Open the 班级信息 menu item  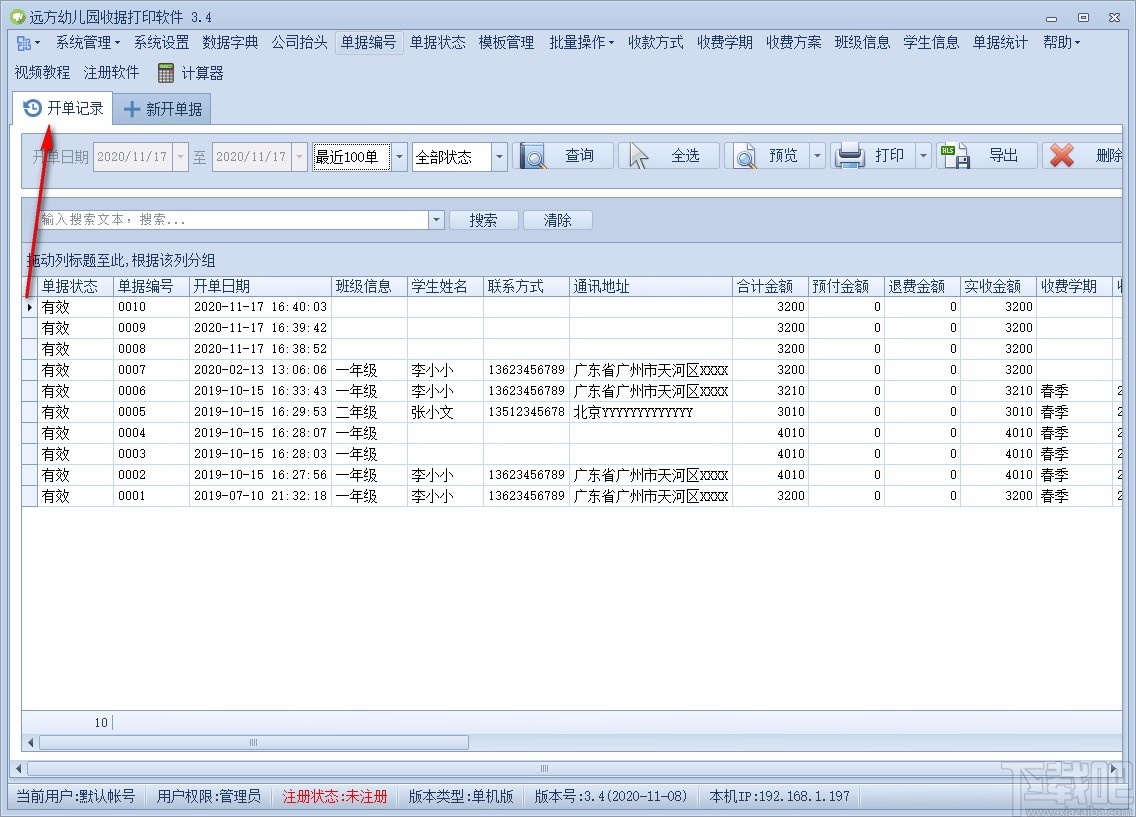[862, 43]
